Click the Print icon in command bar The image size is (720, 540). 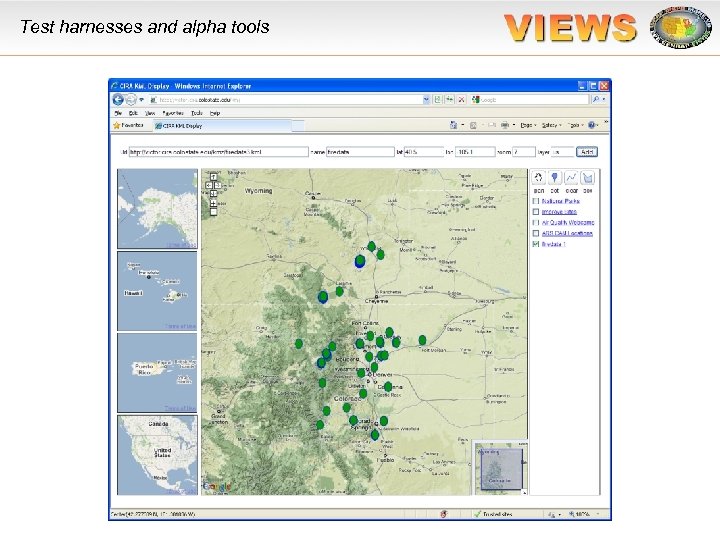[x=505, y=125]
